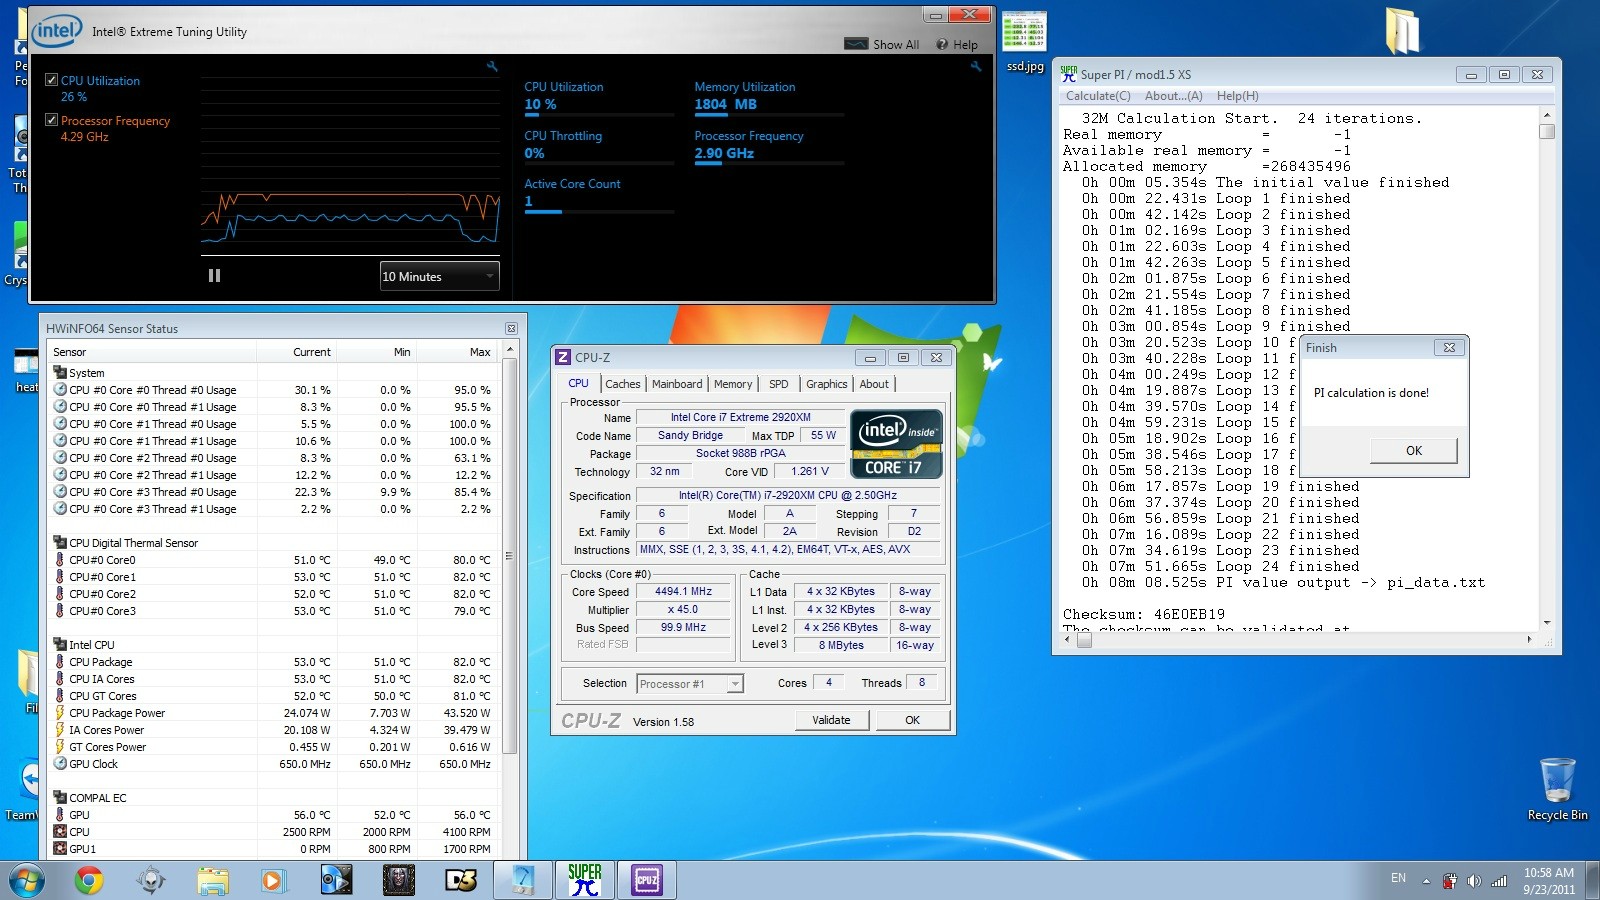Open graph settings wrench in Intel XTU
Screen dimensions: 1600x900
point(492,66)
